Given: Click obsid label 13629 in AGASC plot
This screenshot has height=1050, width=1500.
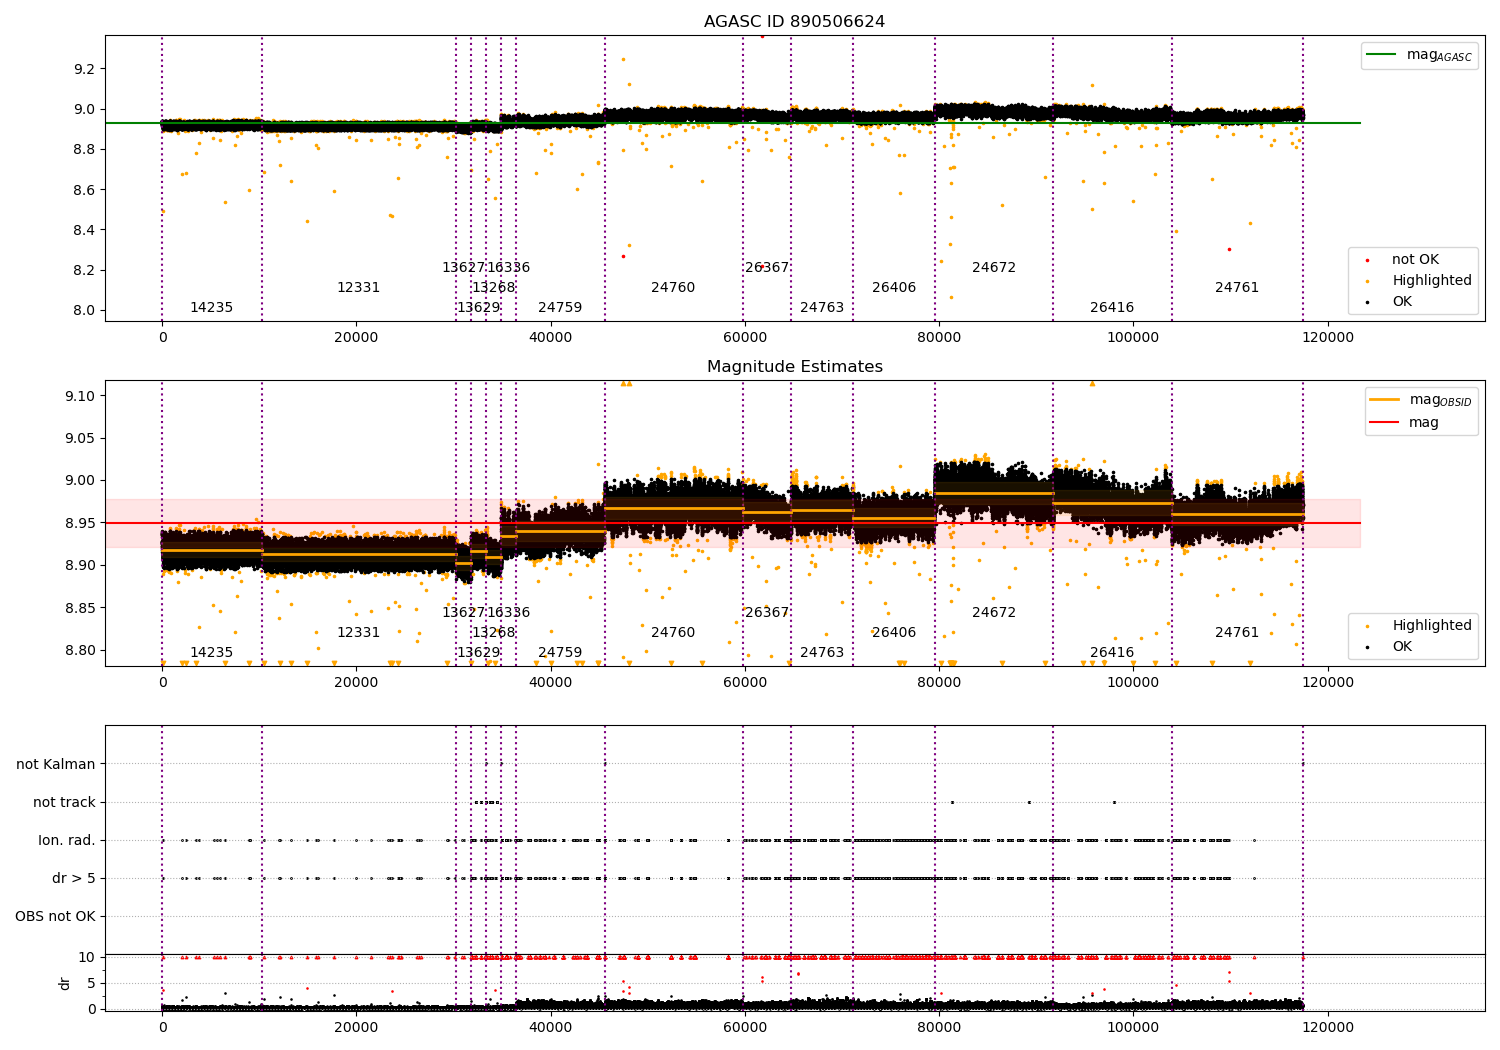Looking at the screenshot, I should coord(478,308).
